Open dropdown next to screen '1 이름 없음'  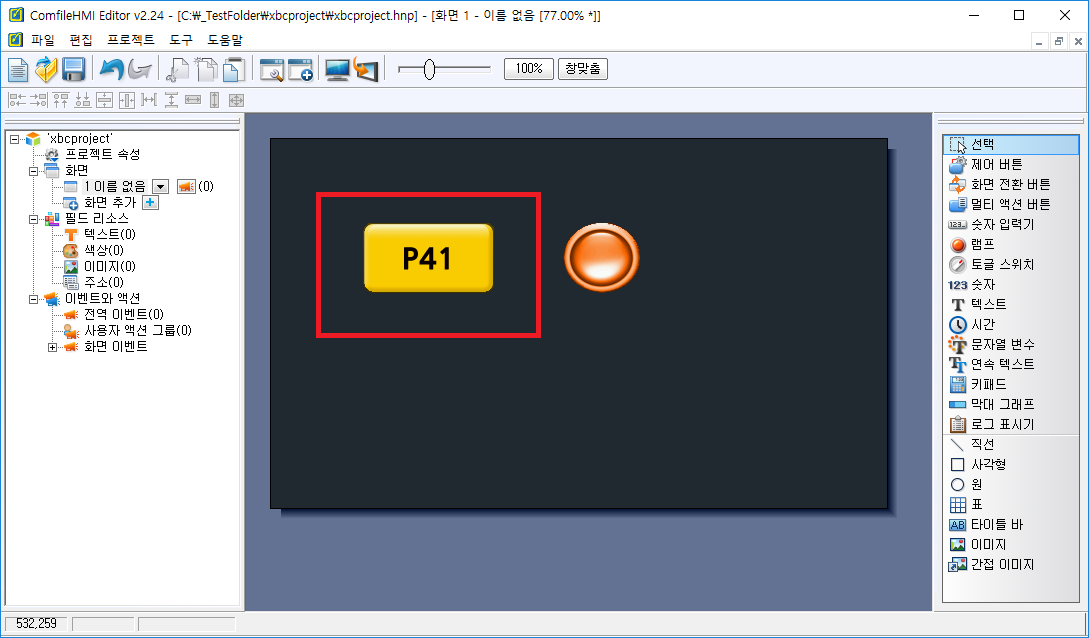coord(160,186)
